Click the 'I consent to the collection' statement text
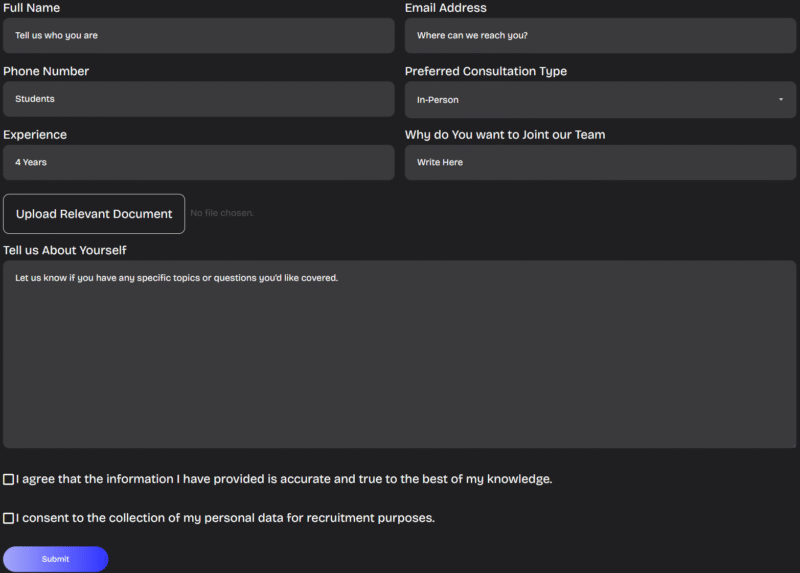This screenshot has width=800, height=573. coord(225,518)
